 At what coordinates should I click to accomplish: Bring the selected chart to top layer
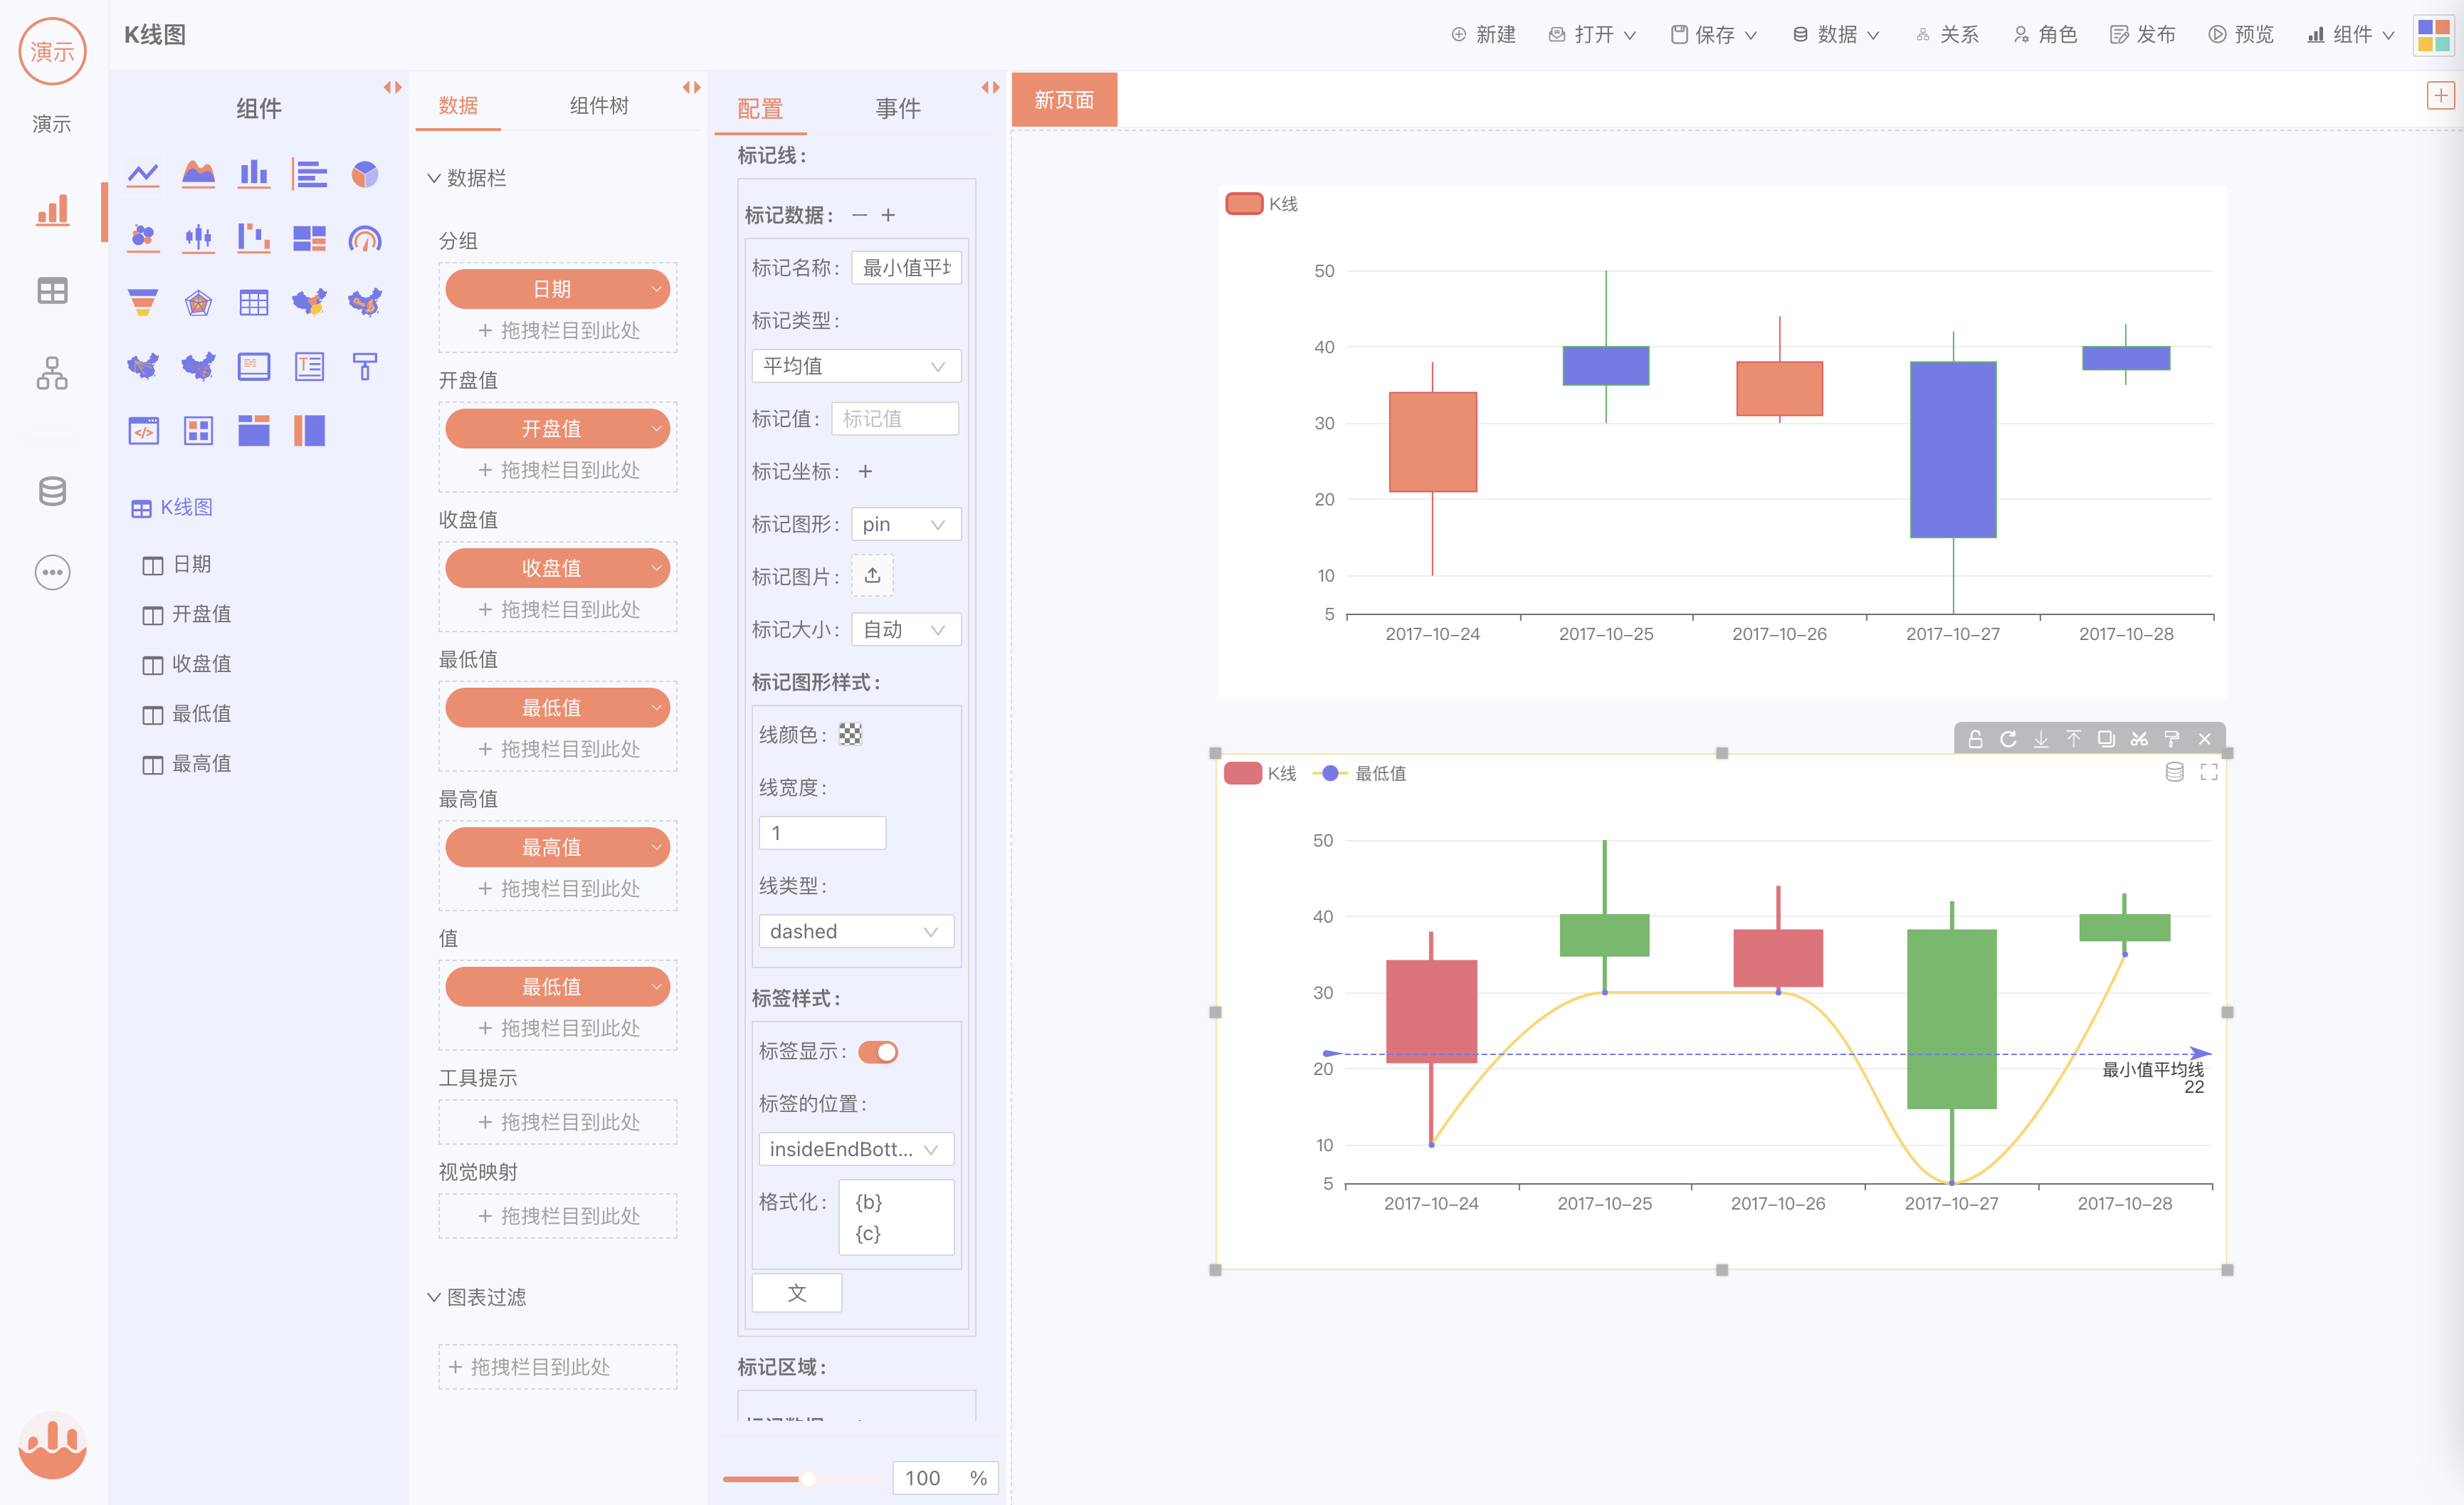[2074, 739]
